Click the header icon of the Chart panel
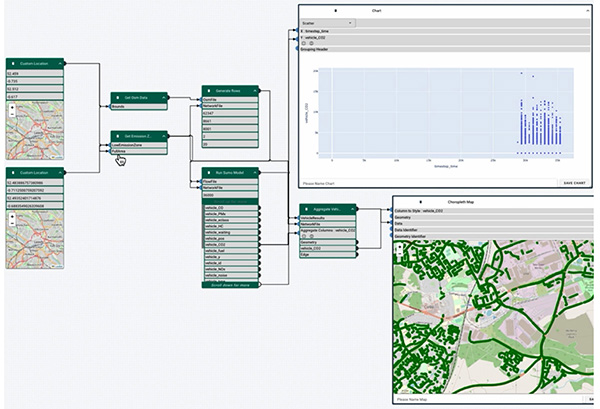600x409 pixels. coord(336,11)
